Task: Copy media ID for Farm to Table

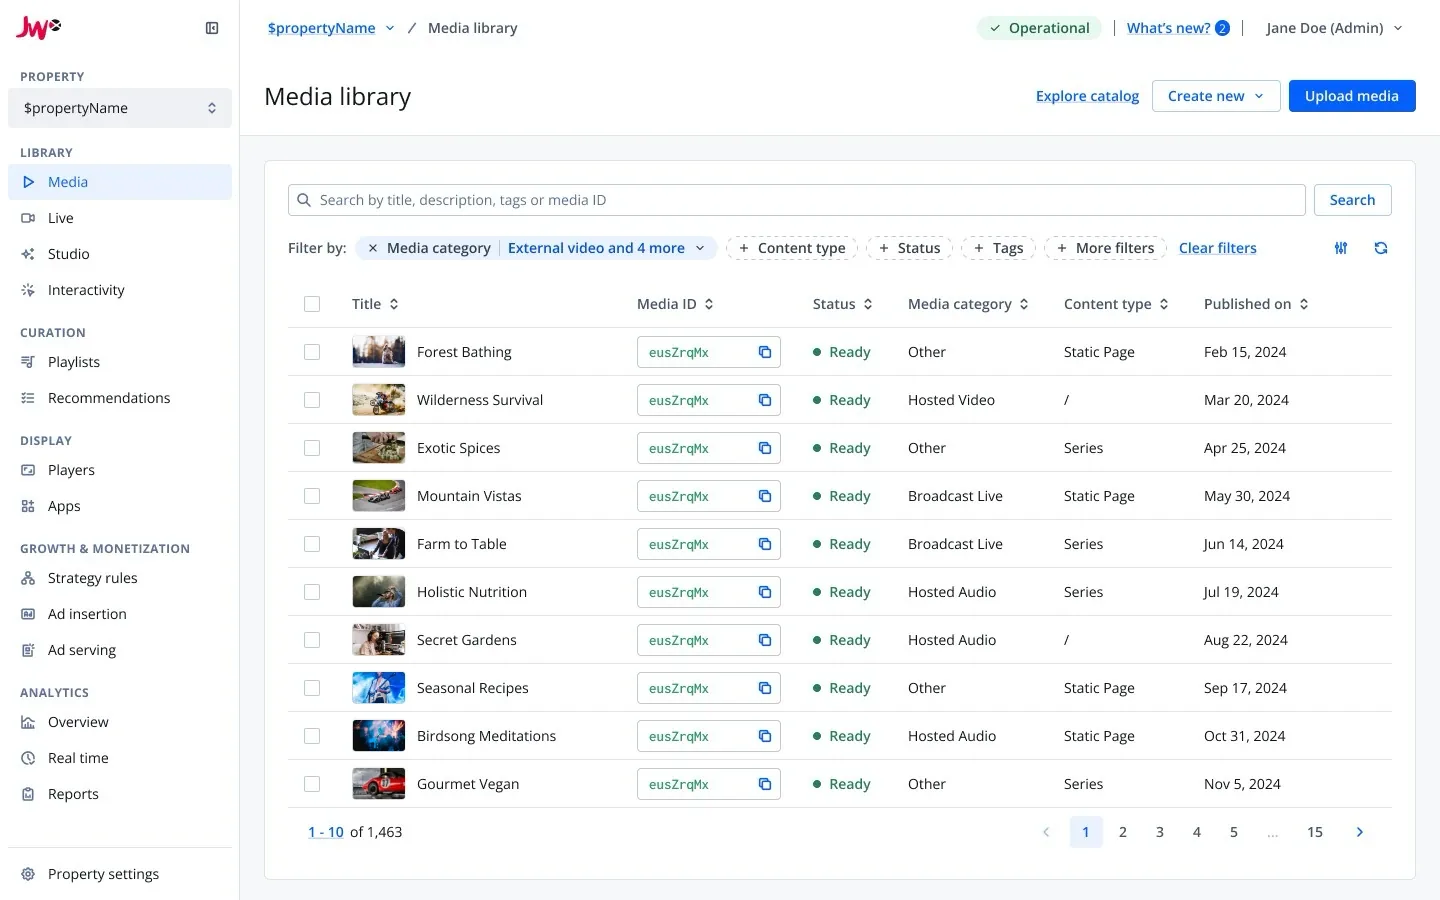Action: coord(765,544)
